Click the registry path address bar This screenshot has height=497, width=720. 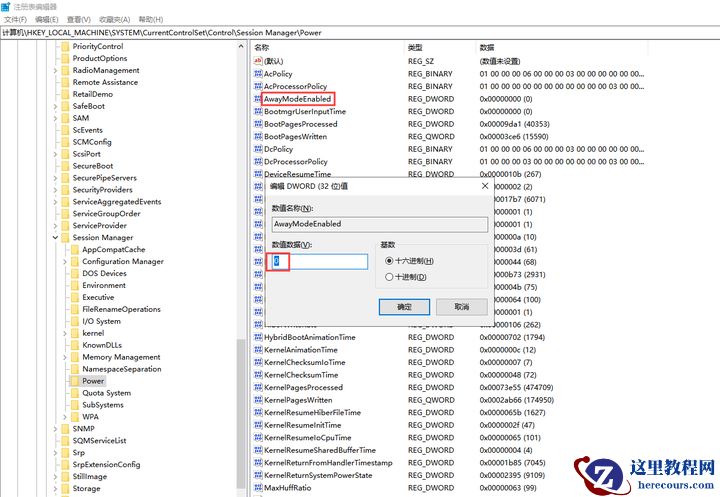(x=360, y=33)
